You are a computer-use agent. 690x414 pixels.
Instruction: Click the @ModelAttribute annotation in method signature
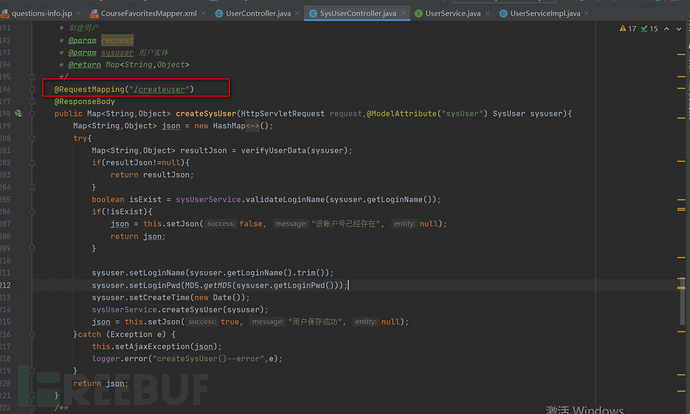click(x=401, y=114)
